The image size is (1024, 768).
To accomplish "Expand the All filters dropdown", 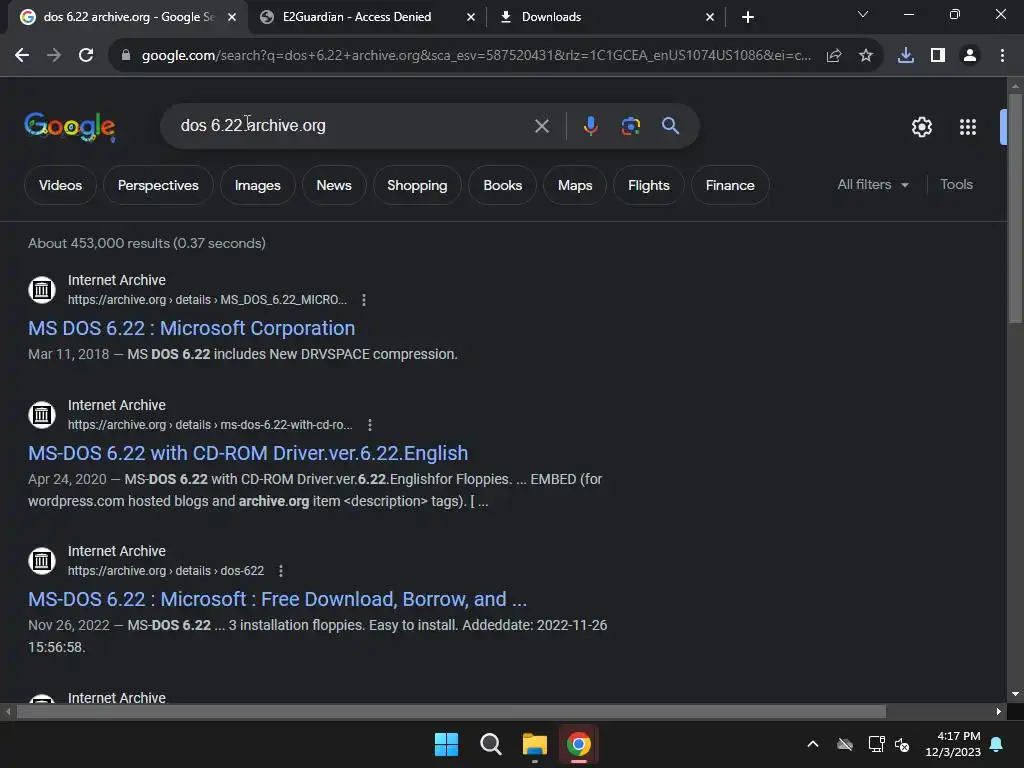I will point(873,185).
